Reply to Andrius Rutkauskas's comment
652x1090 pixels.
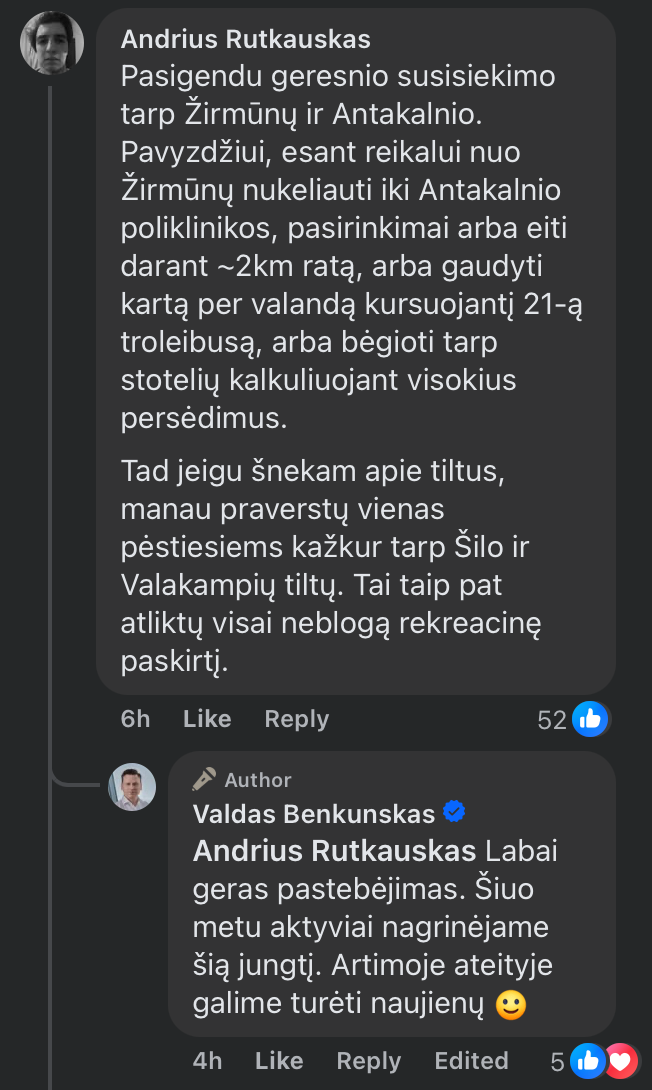(296, 719)
